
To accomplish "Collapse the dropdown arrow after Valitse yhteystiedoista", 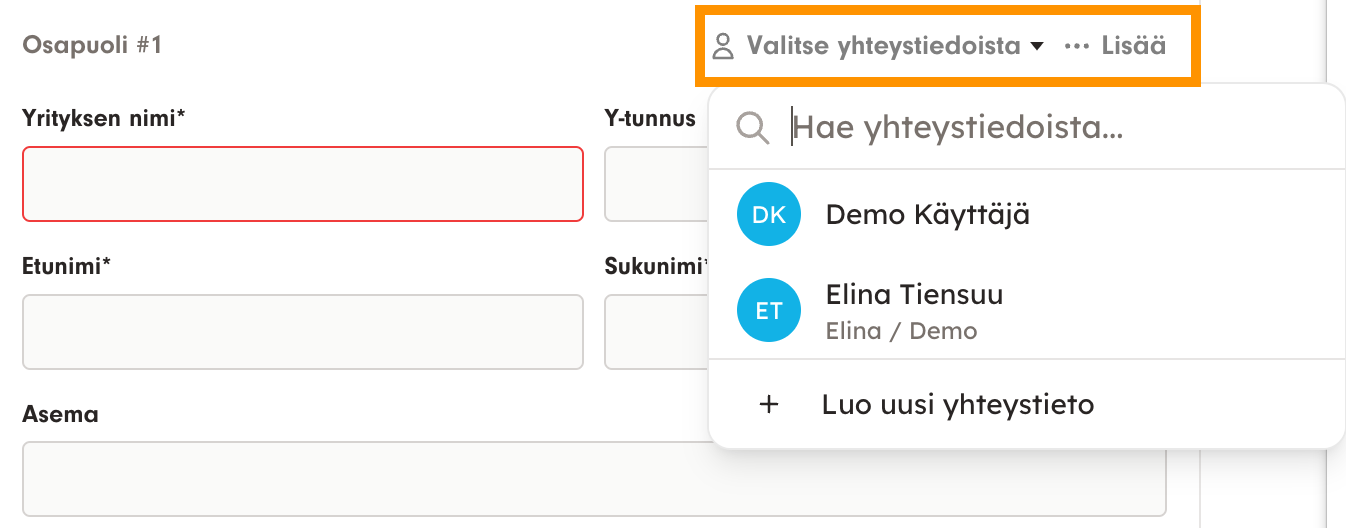I will click(1036, 46).
